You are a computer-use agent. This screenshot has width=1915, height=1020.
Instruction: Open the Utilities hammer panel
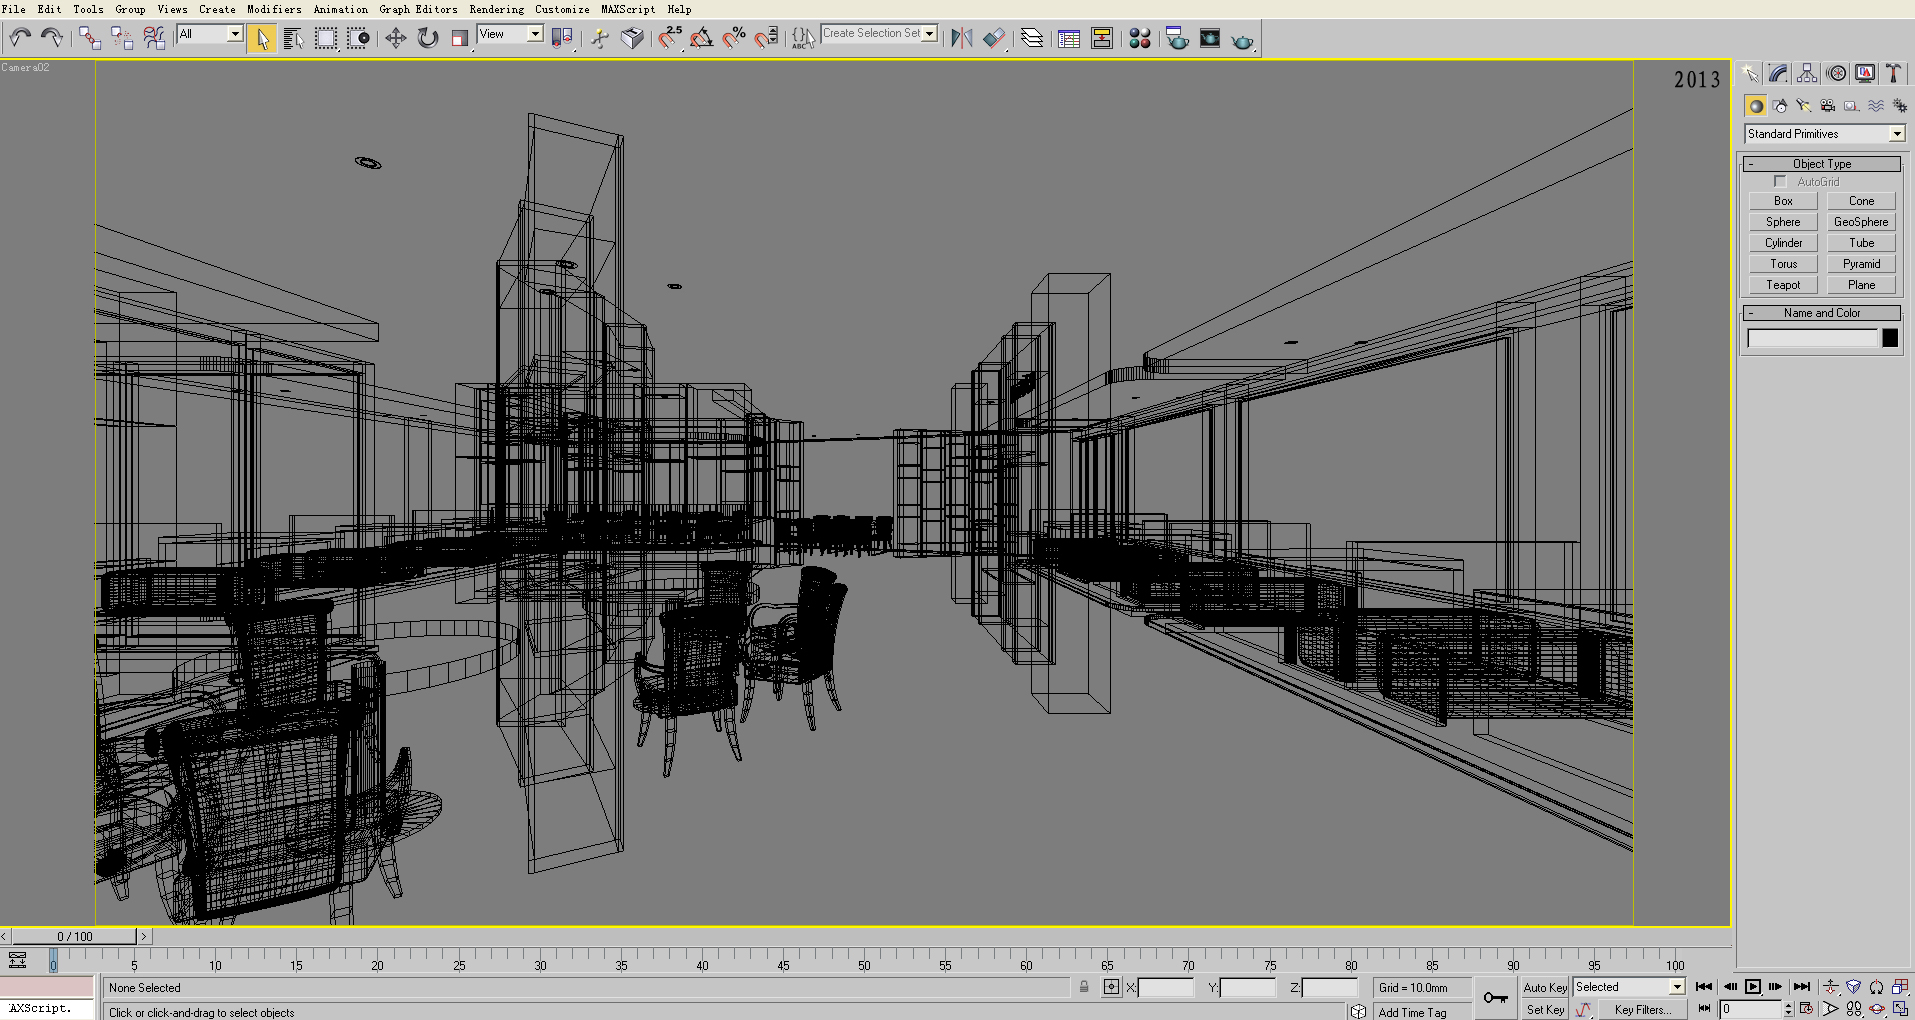(1893, 73)
